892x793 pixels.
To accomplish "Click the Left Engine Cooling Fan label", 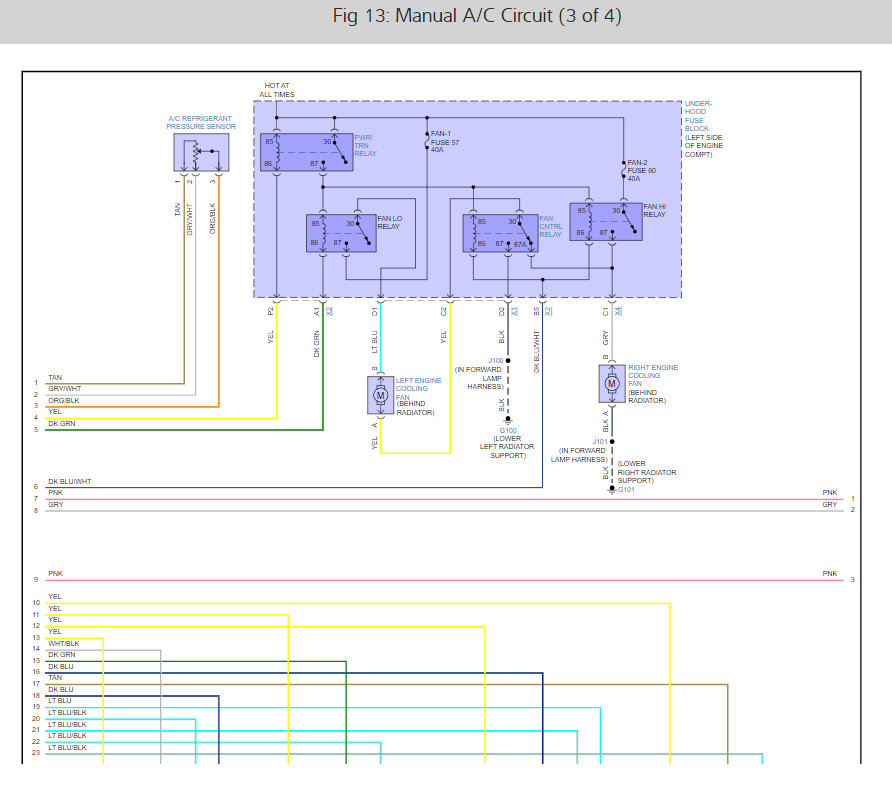I will tap(418, 389).
